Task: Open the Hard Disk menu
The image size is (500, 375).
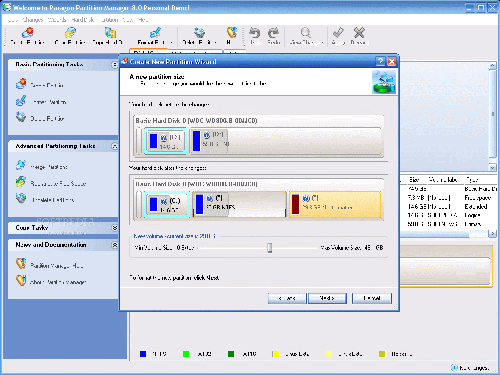Action: [x=83, y=20]
